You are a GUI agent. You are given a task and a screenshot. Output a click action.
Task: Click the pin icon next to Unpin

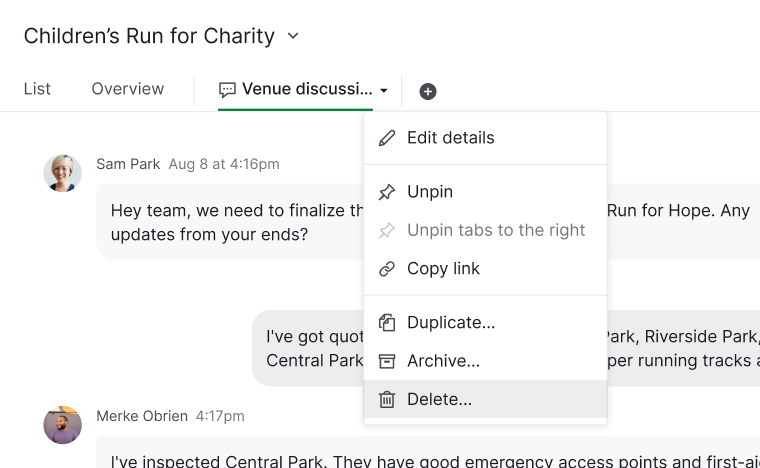[x=387, y=192]
